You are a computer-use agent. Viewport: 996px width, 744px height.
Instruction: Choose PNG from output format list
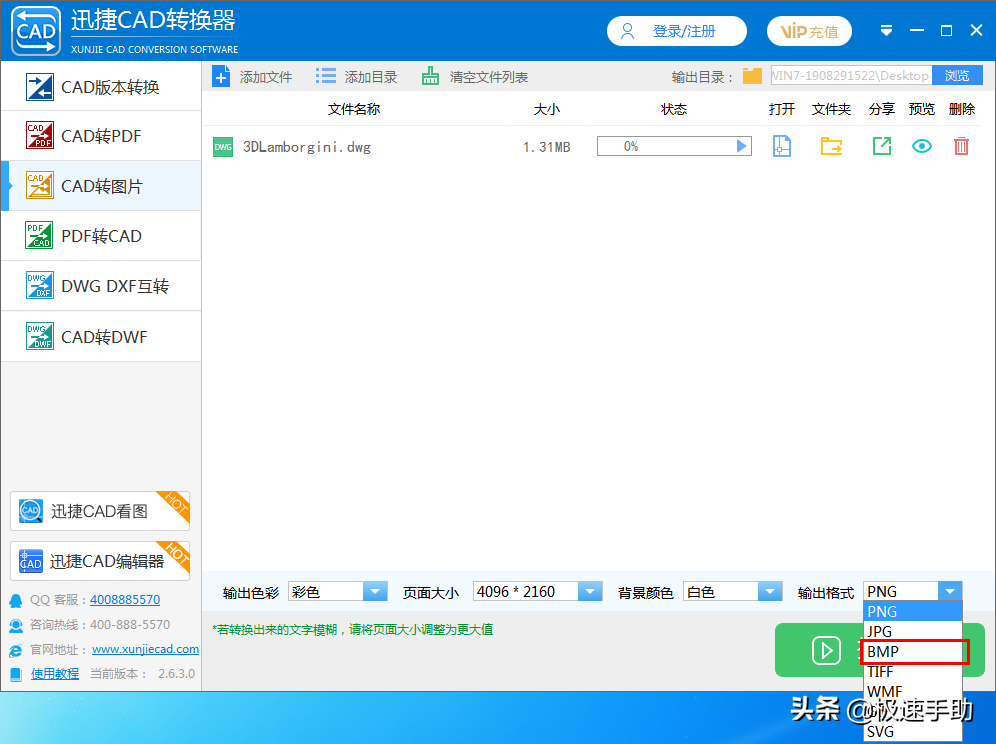tap(913, 611)
